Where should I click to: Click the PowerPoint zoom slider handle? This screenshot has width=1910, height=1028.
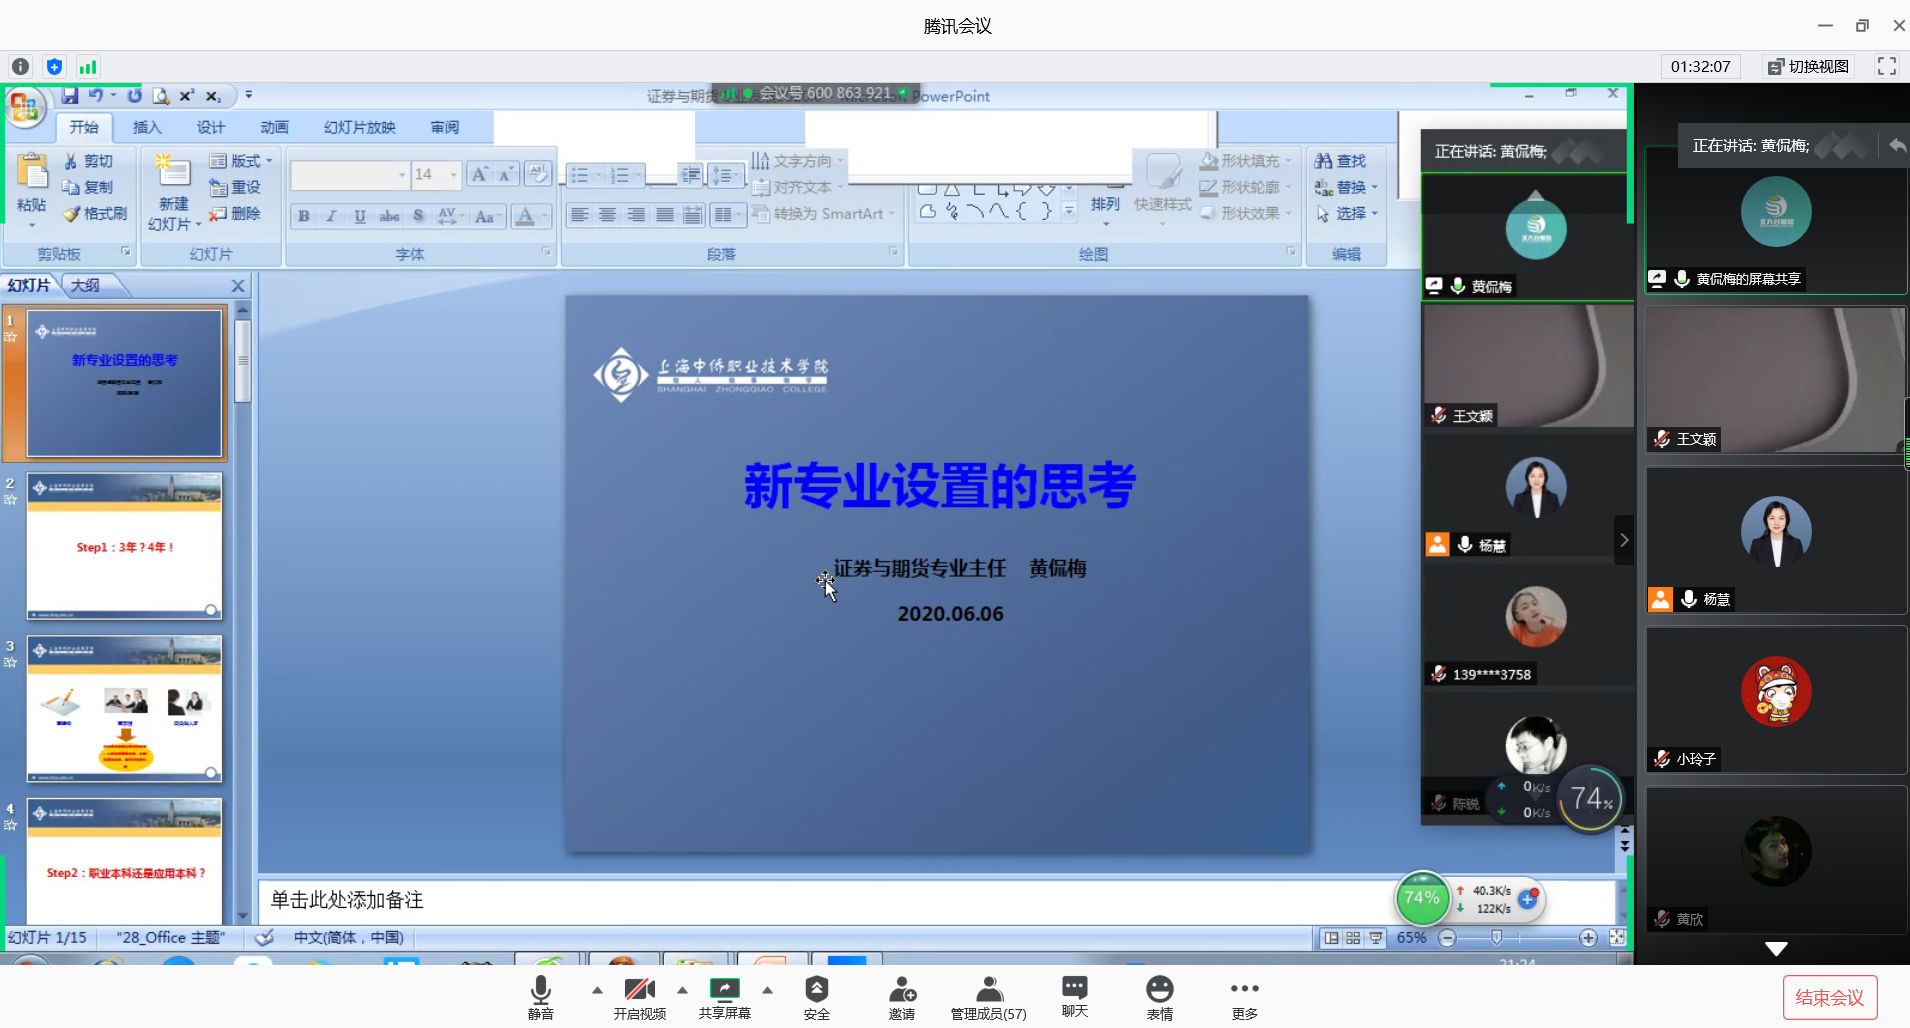1496,937
